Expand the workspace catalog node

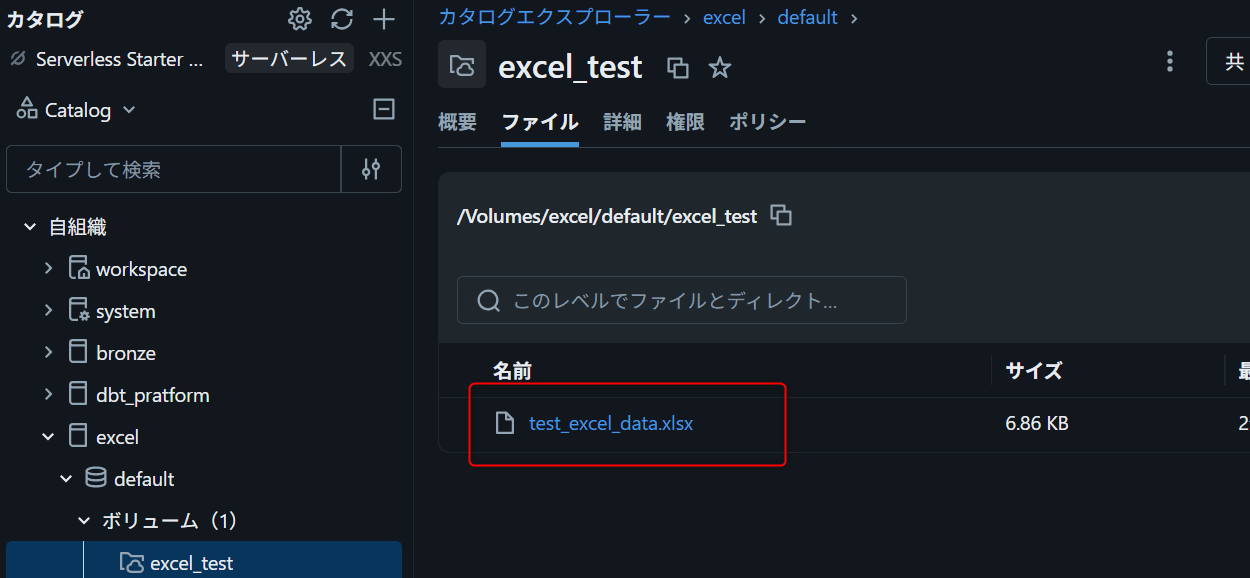48,268
